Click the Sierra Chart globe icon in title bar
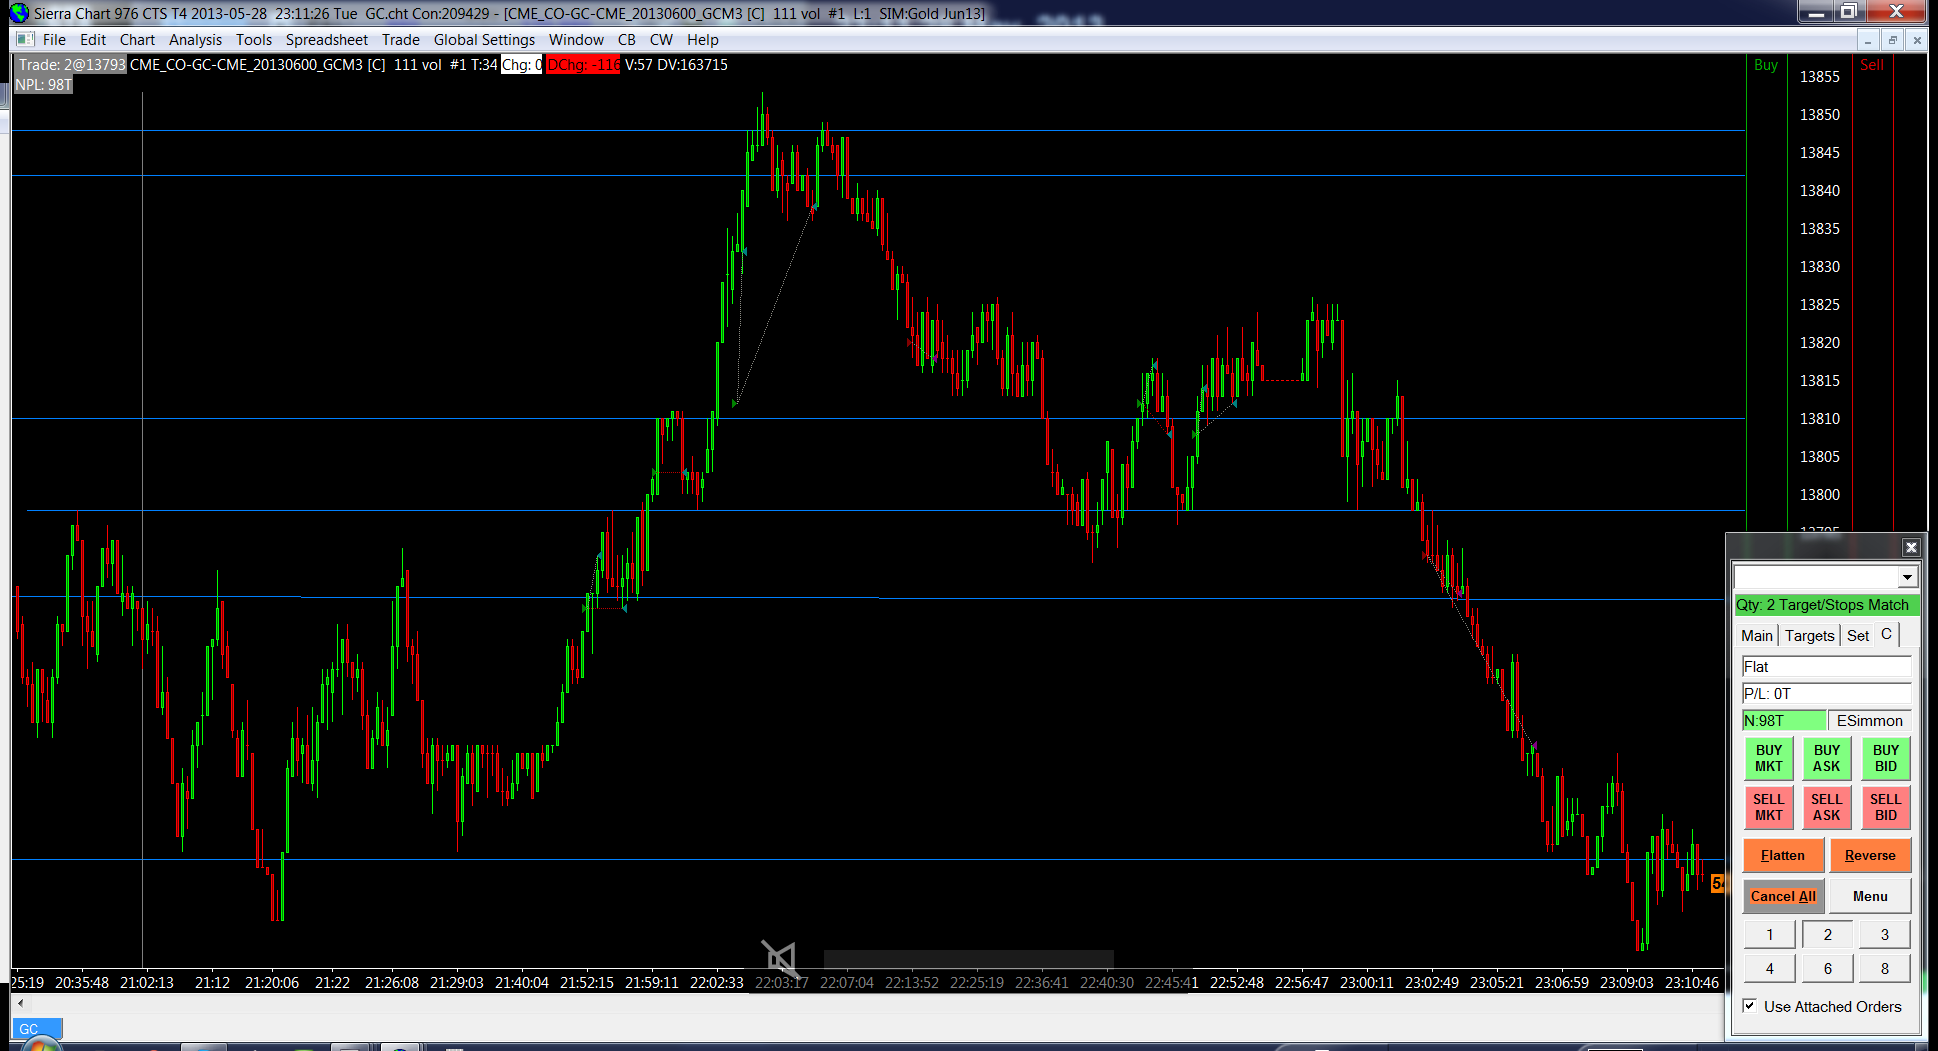 click(18, 13)
